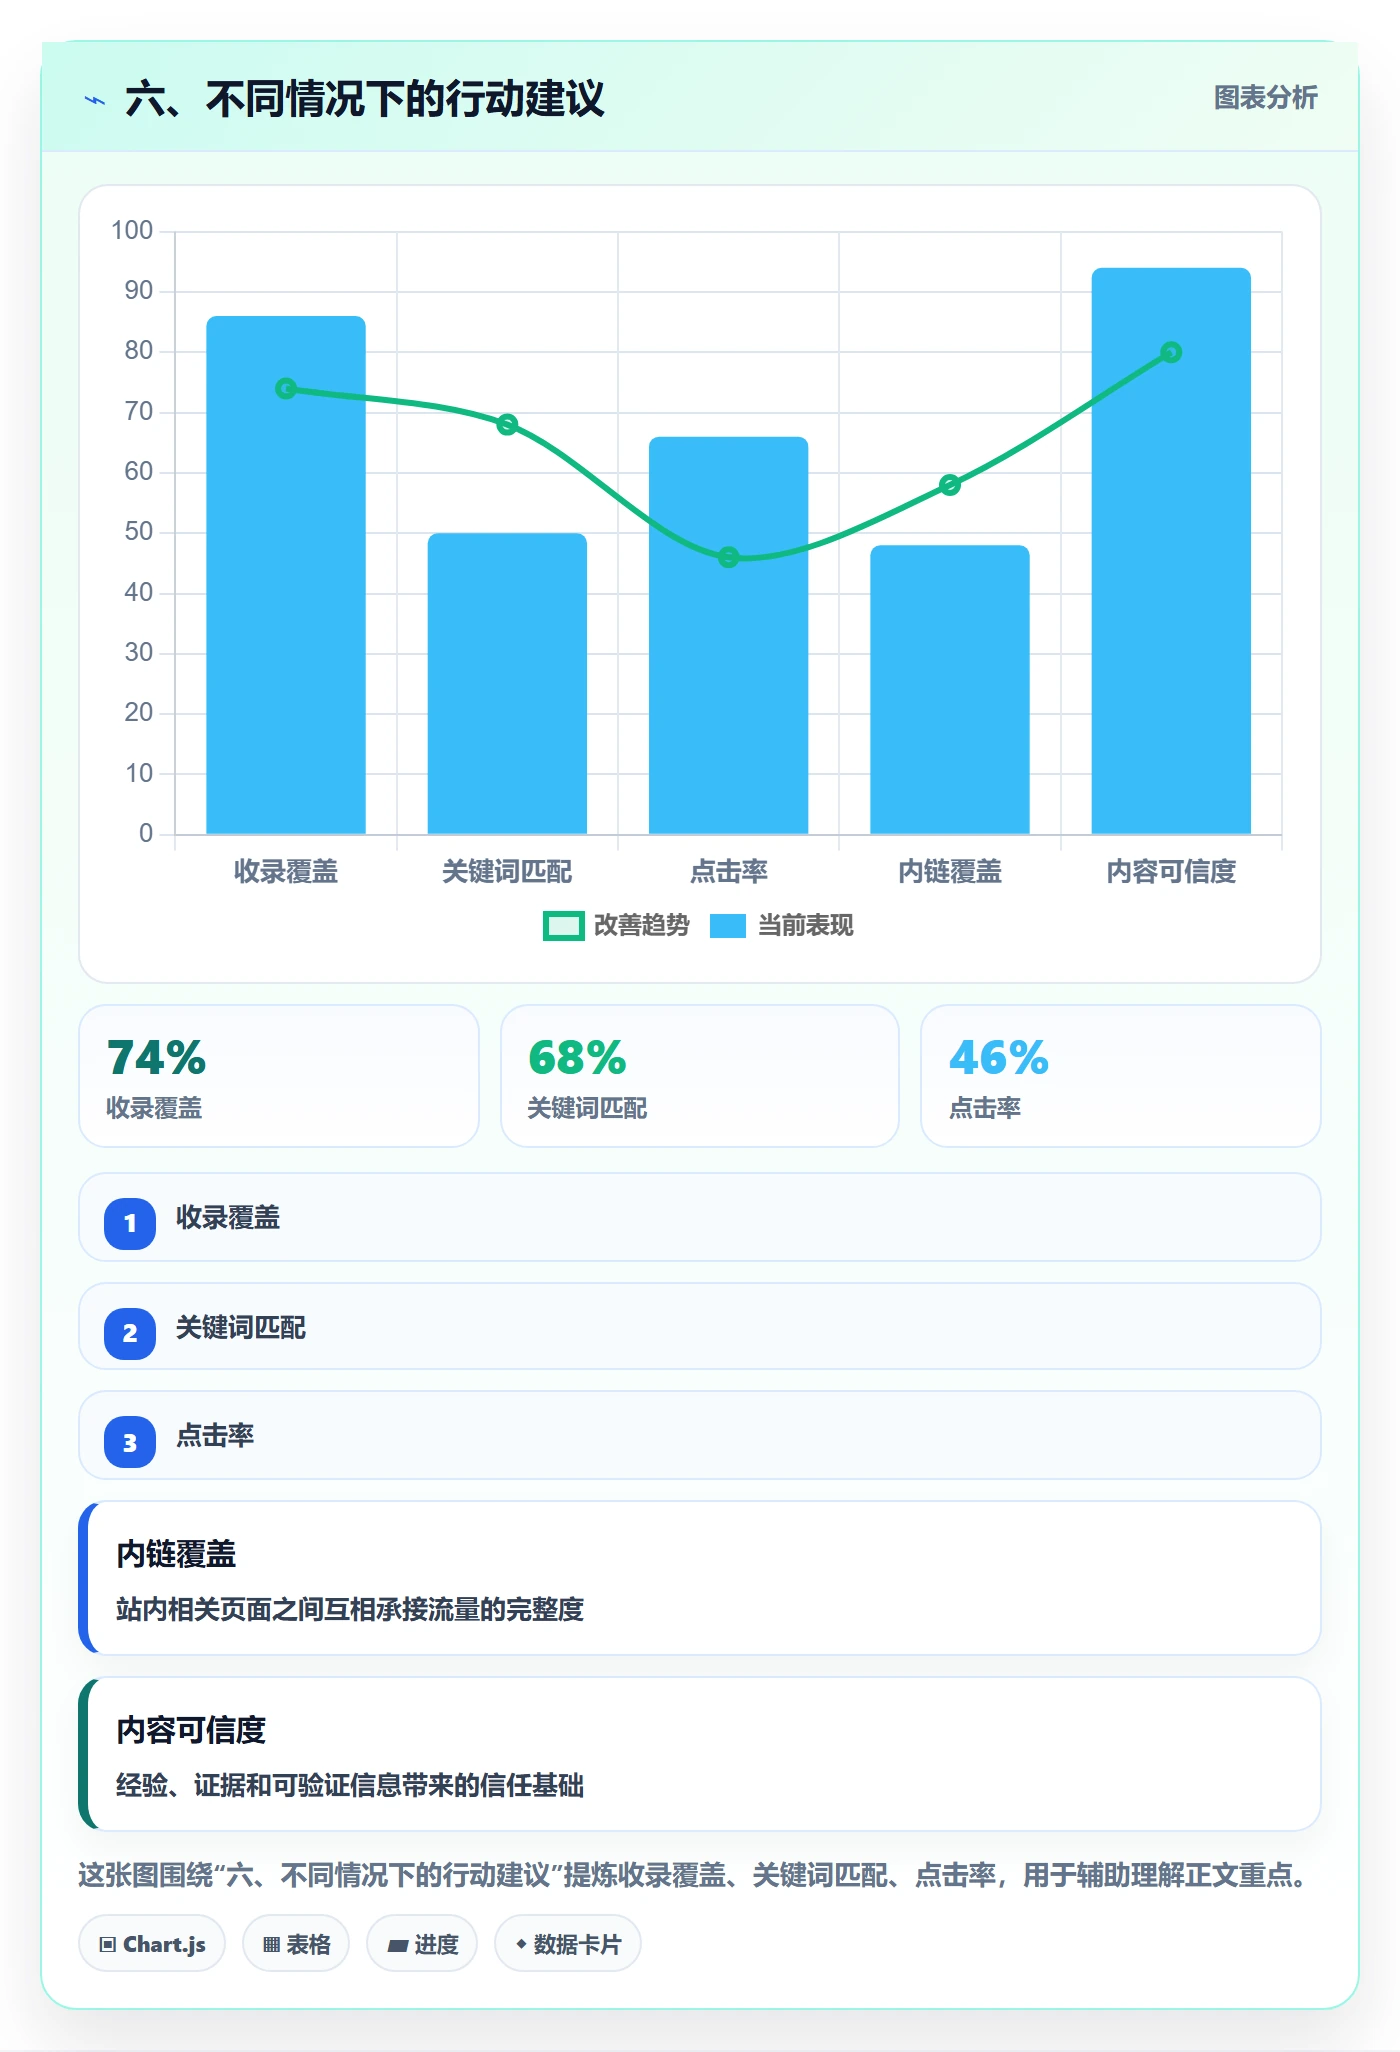The width and height of the screenshot is (1400, 2052).
Task: Click the 图表分析 label in the header
Action: point(1265,98)
